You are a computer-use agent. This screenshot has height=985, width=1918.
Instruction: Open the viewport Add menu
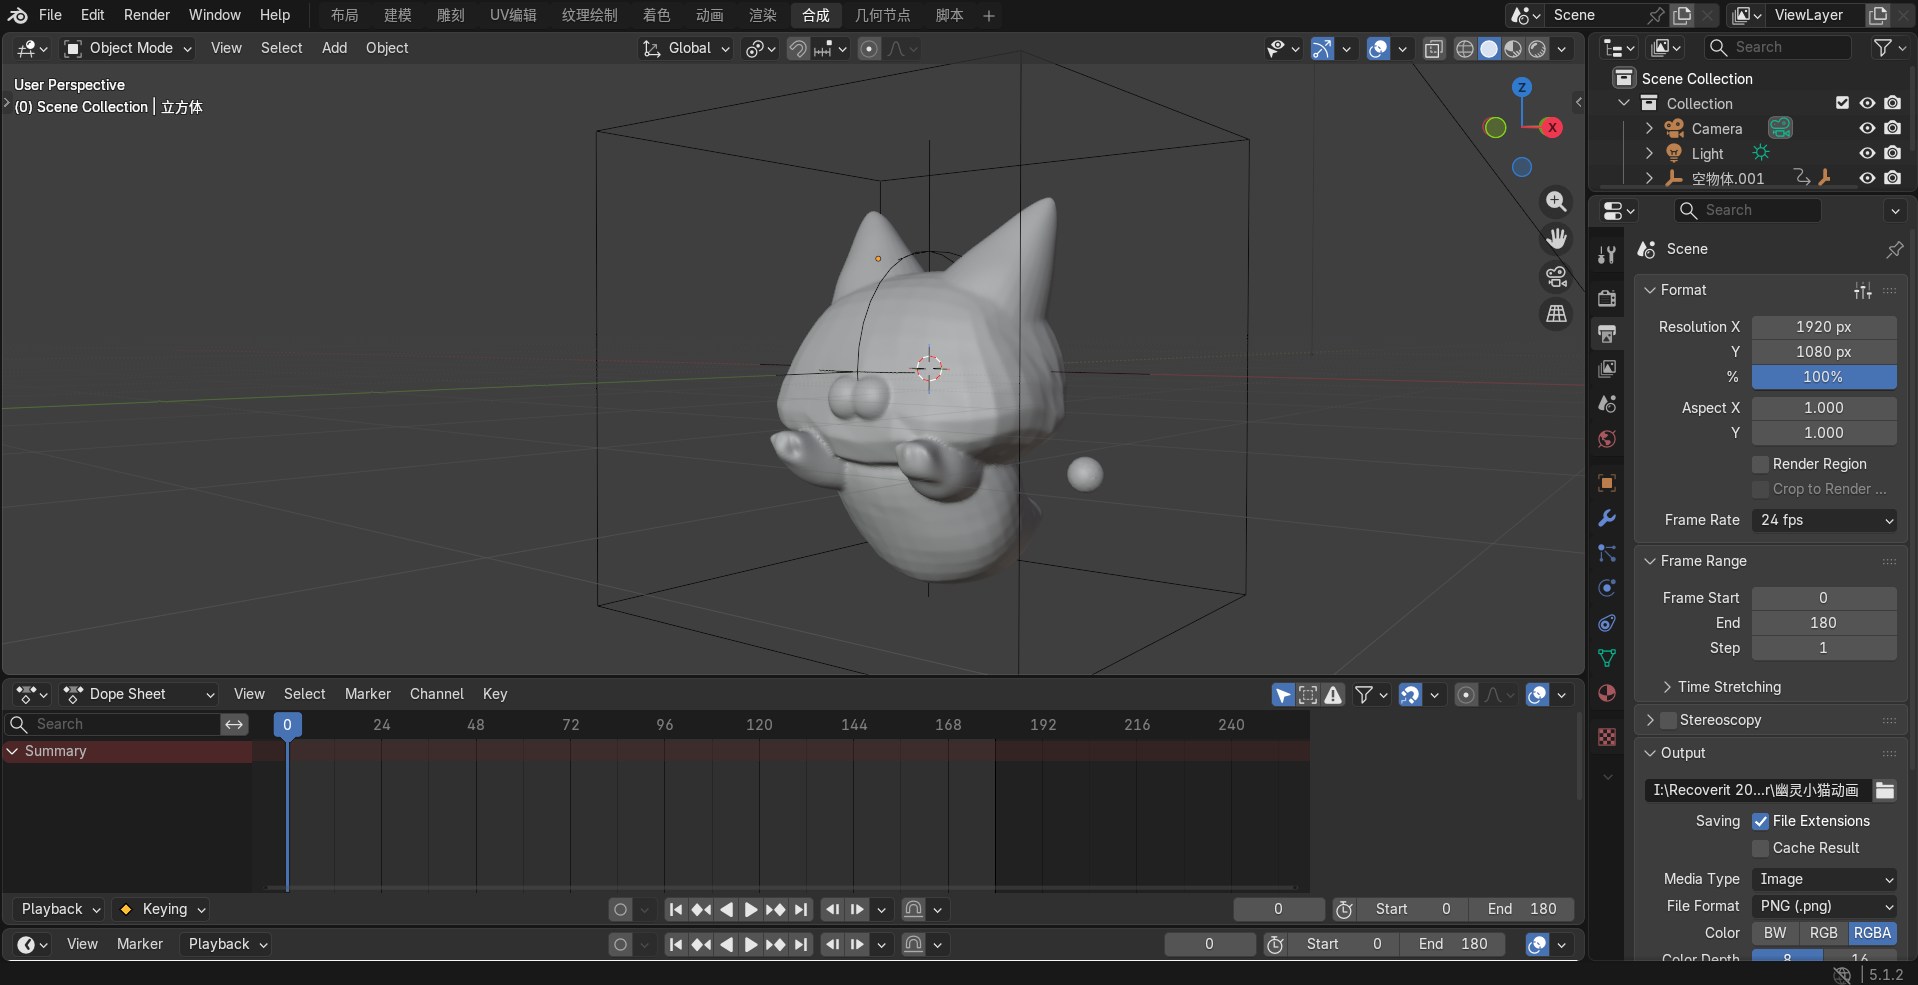click(334, 48)
